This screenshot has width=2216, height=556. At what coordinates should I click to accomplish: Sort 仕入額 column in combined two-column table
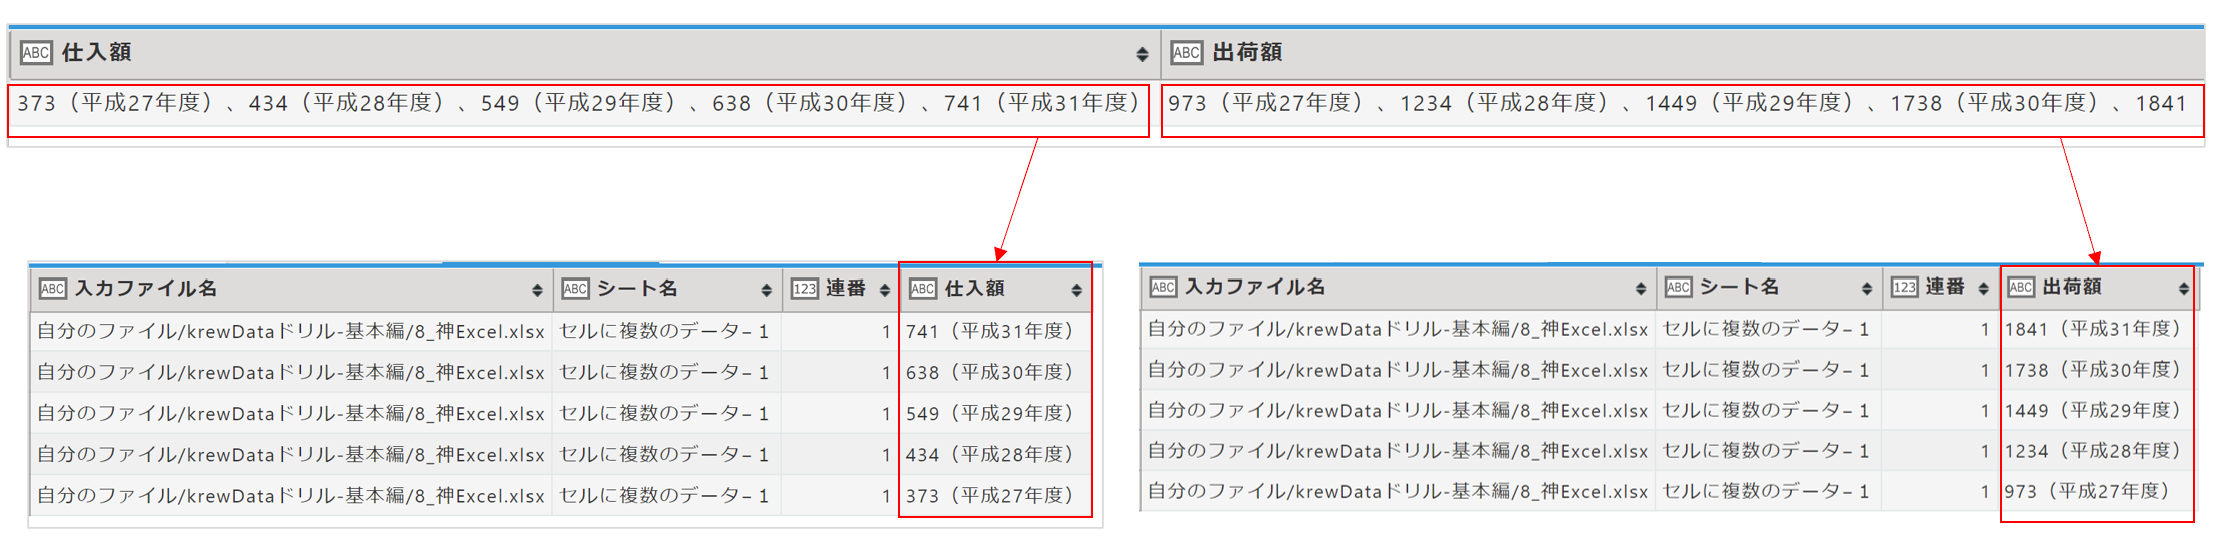click(x=1142, y=54)
